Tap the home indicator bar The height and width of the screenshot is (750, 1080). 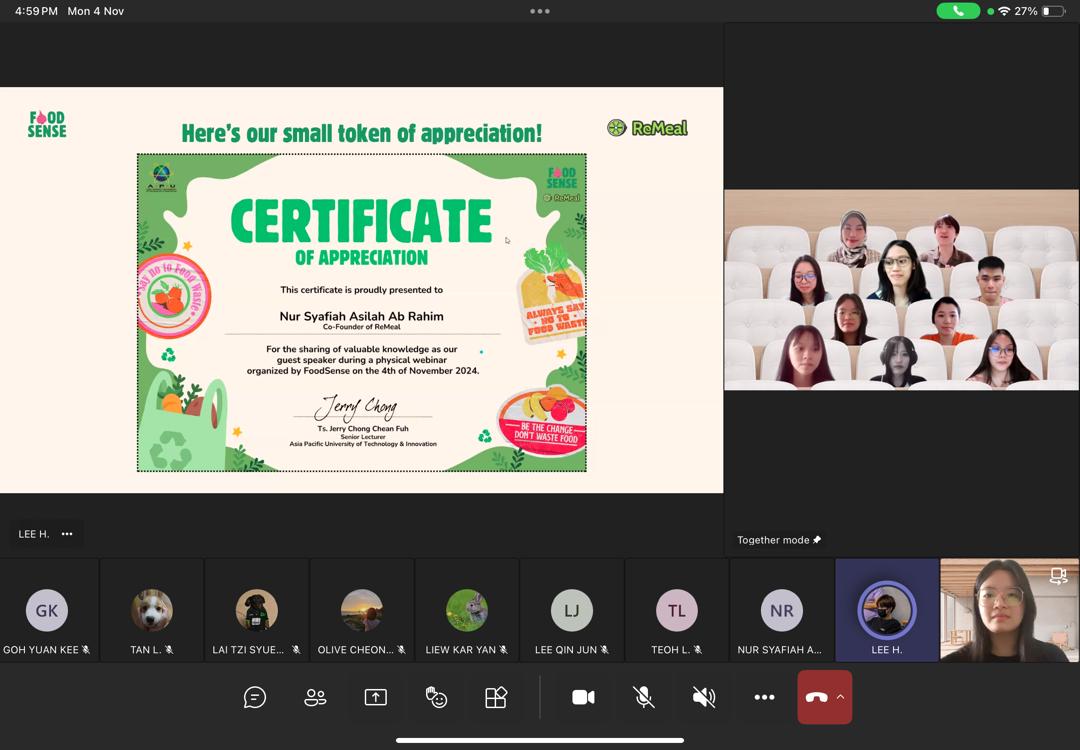[x=540, y=741]
